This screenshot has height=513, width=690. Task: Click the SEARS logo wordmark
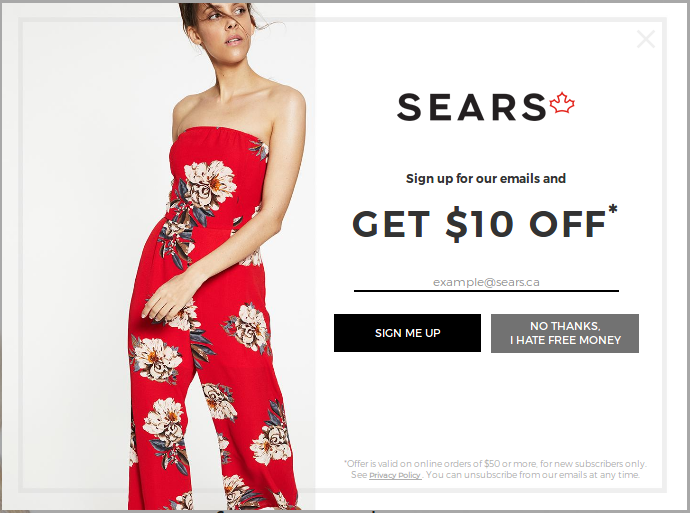click(x=472, y=107)
